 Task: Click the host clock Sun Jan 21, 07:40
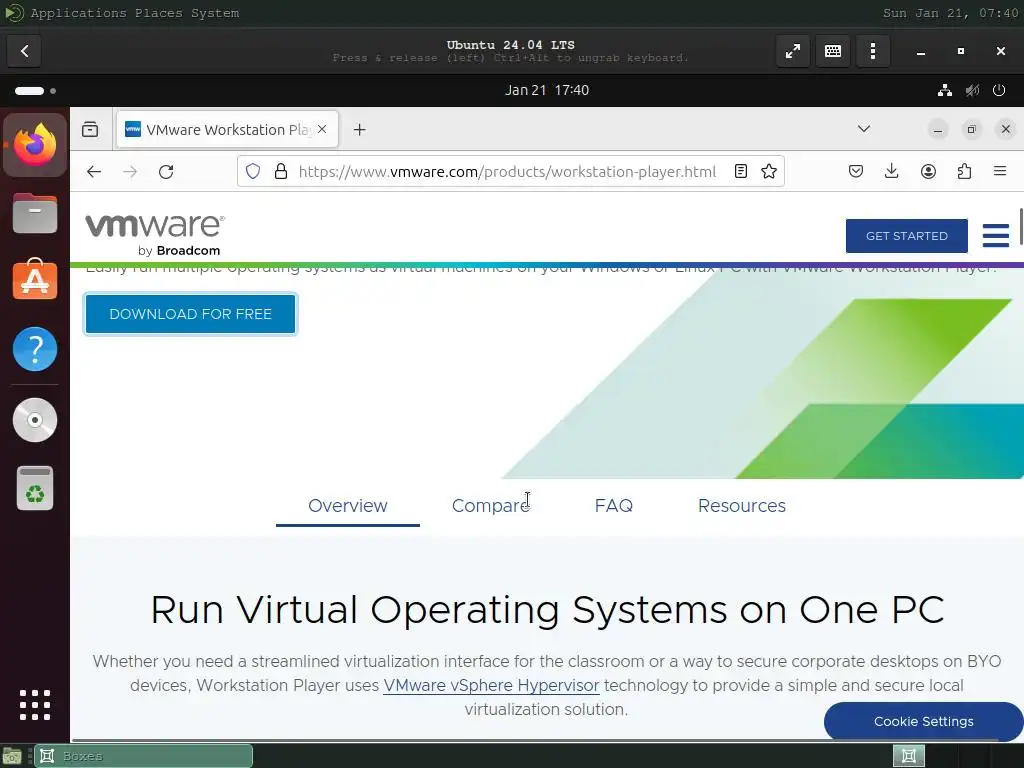pyautogui.click(x=950, y=13)
